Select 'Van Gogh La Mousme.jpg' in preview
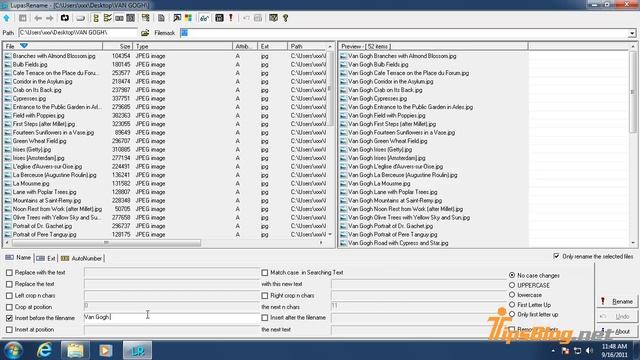This screenshot has height=360, width=640. pyautogui.click(x=379, y=183)
